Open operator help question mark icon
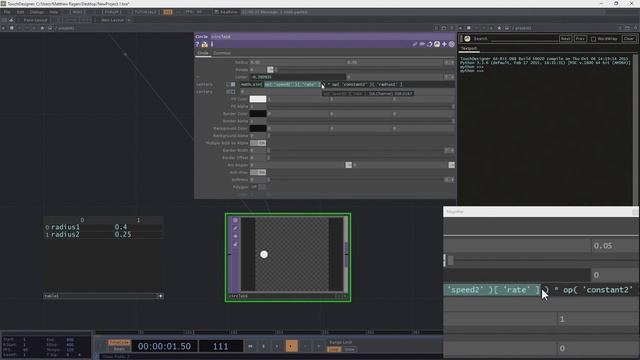This screenshot has height=360, width=640. (197, 44)
